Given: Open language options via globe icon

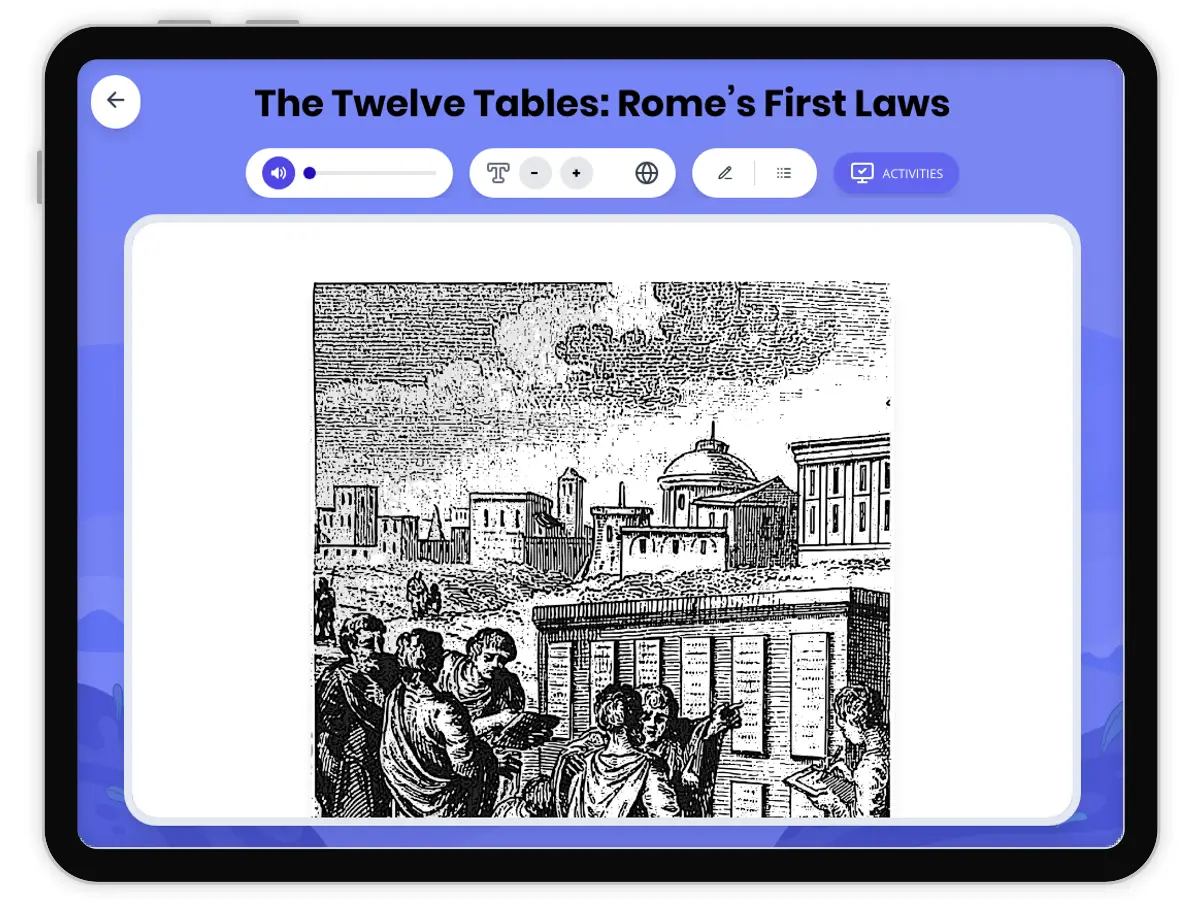Looking at the screenshot, I should [647, 173].
